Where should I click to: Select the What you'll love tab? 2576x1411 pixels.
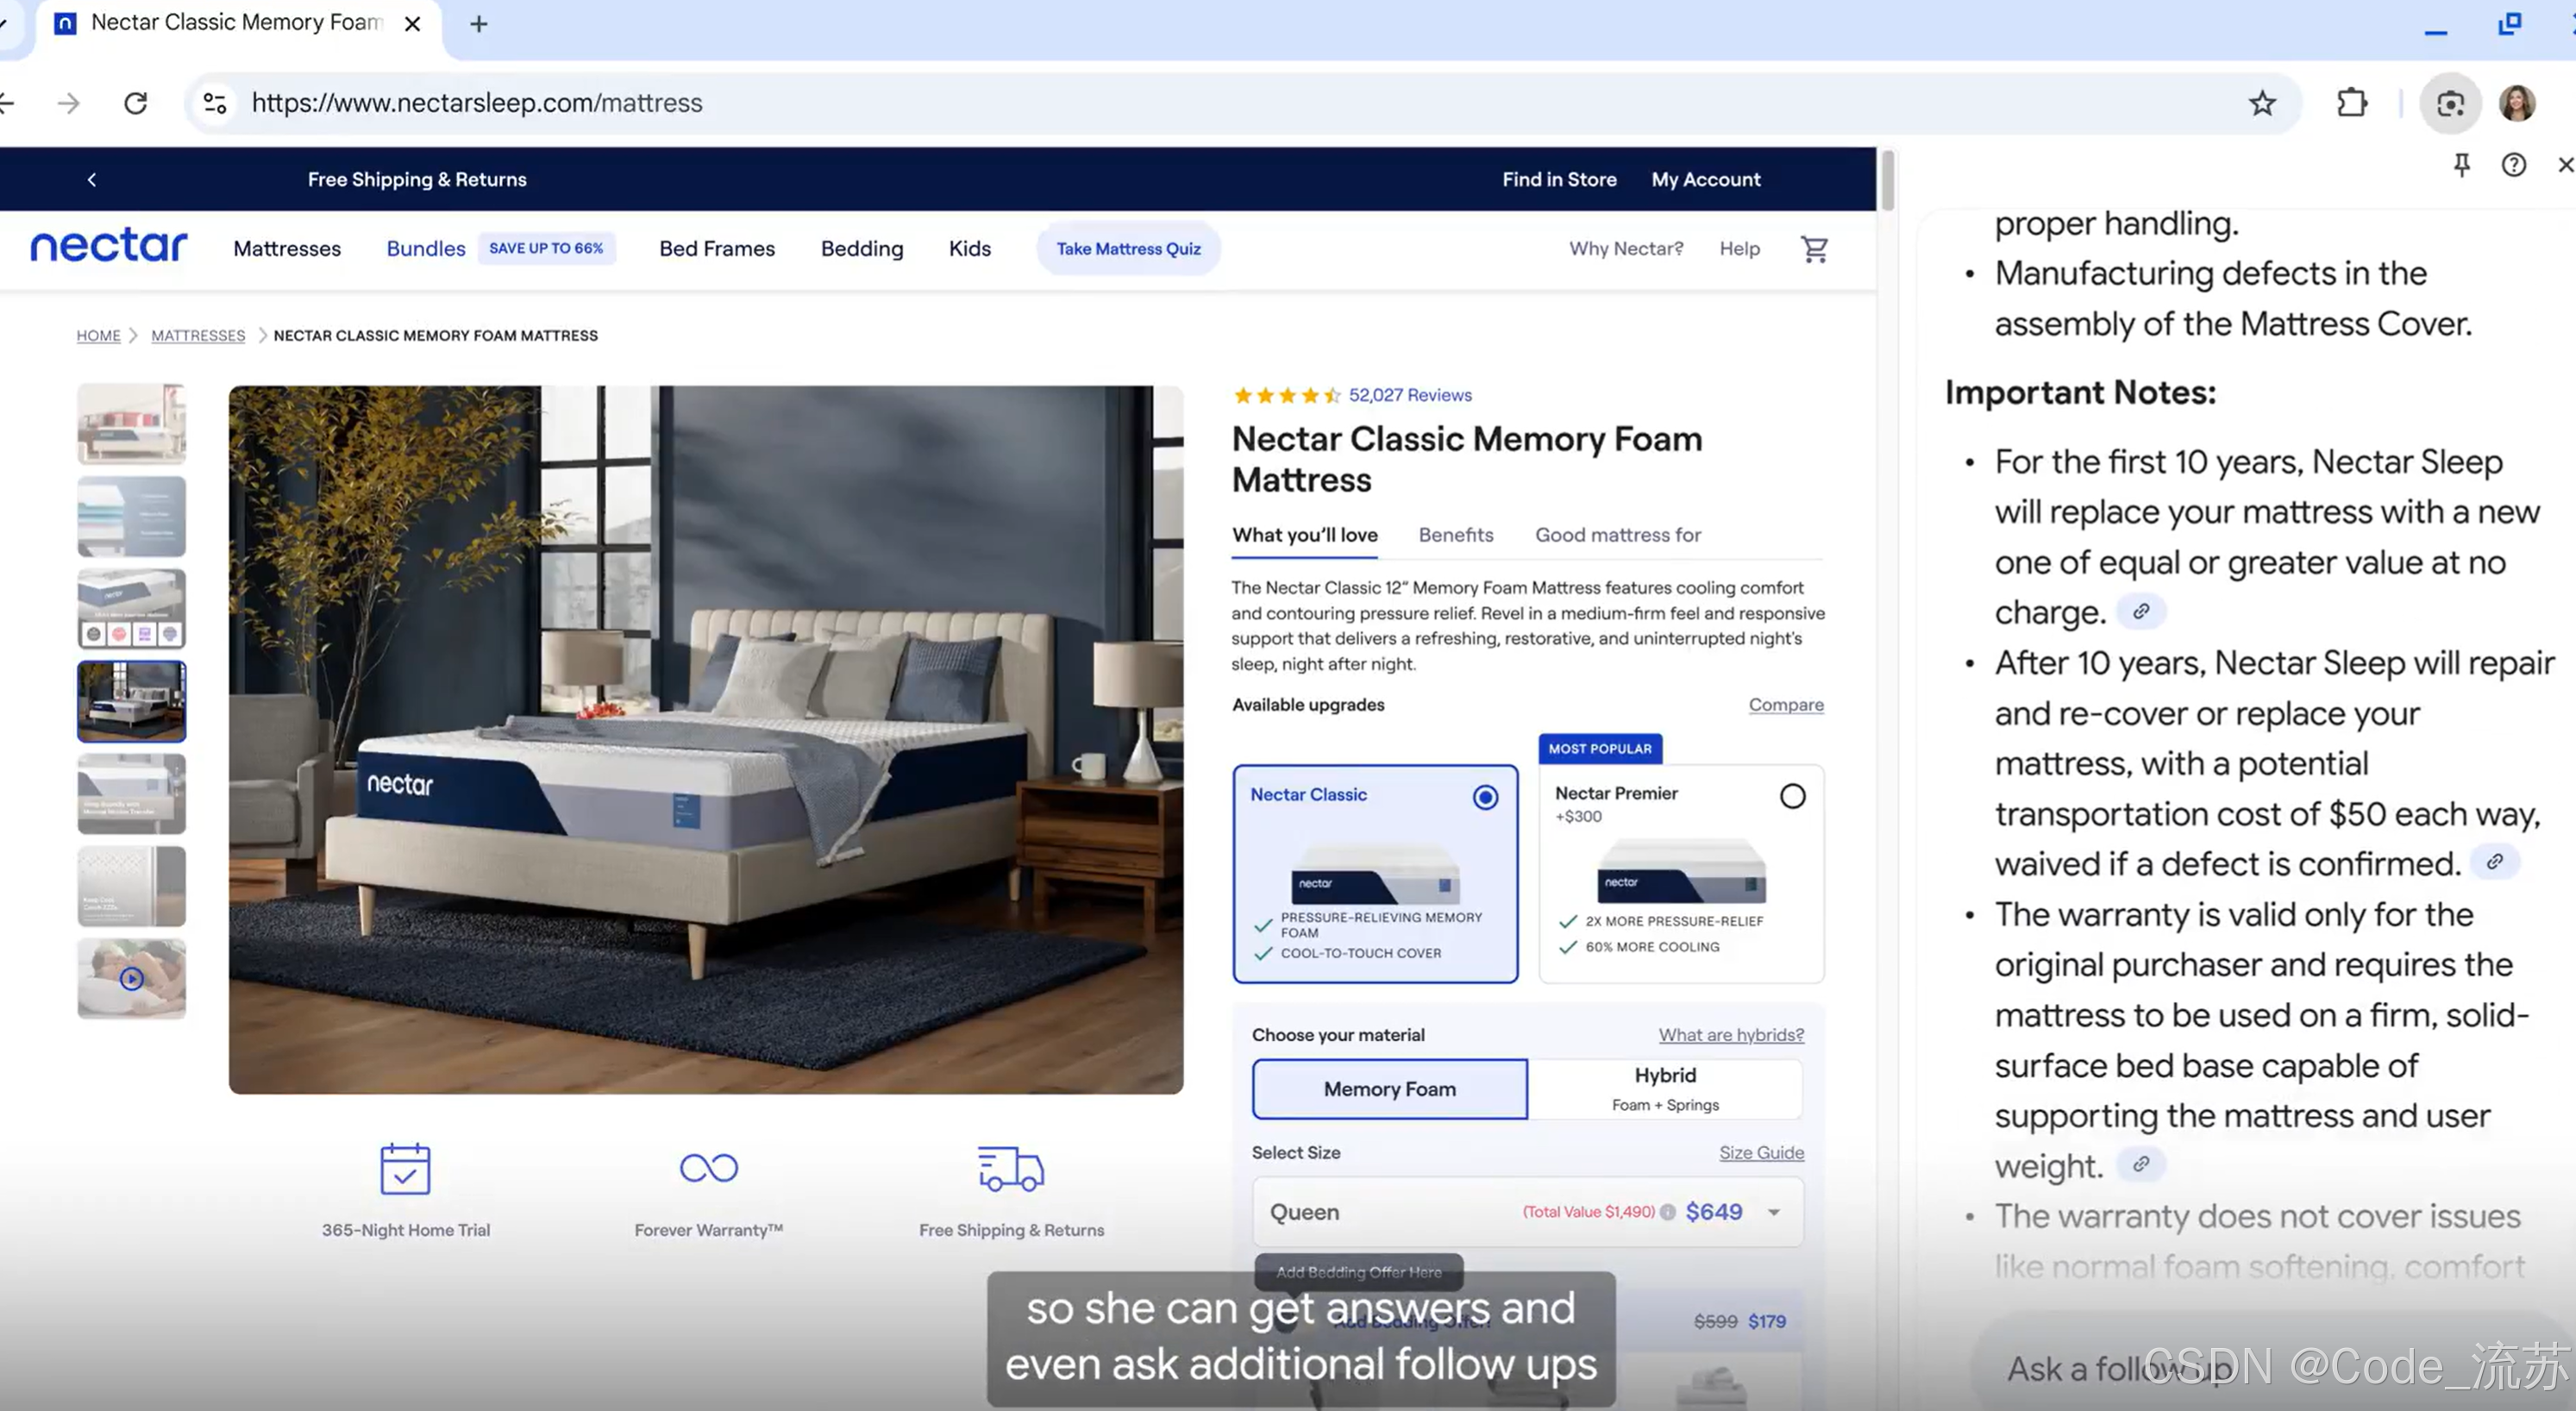1304,535
